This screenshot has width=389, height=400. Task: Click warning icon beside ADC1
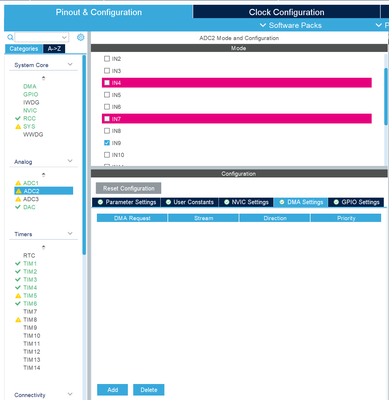coord(18,183)
